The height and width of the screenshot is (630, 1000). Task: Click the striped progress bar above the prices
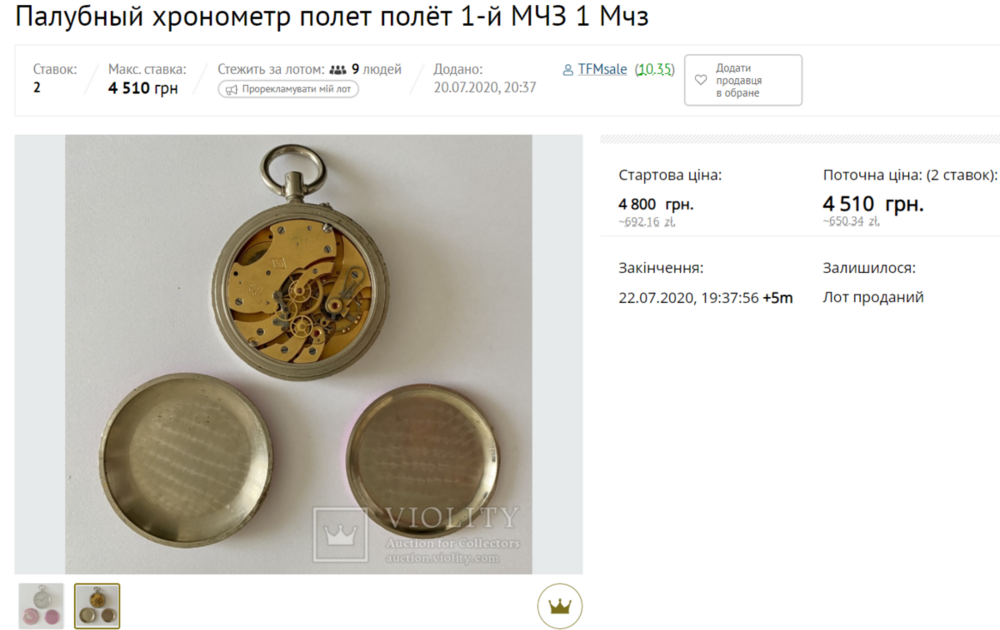[x=800, y=139]
